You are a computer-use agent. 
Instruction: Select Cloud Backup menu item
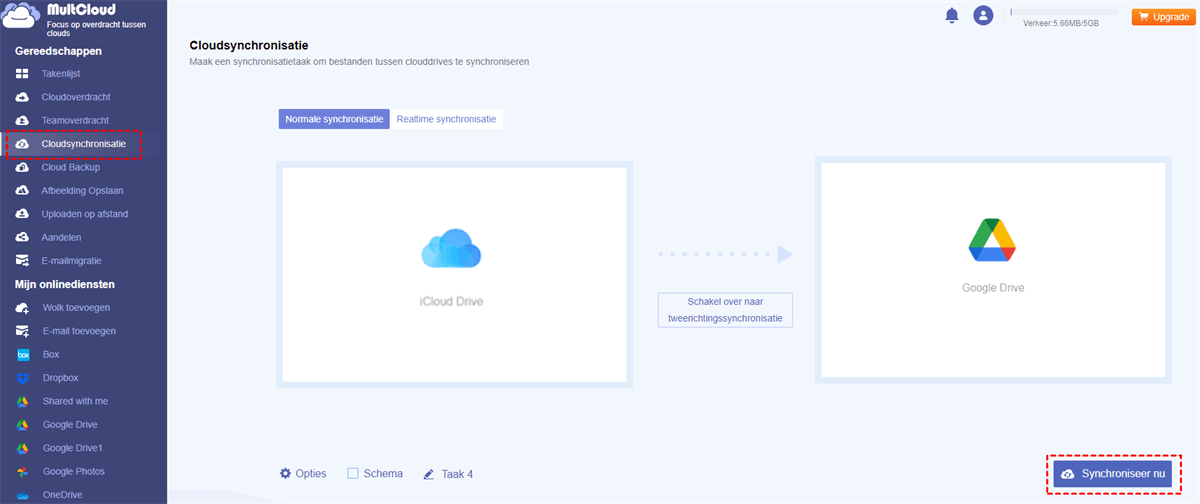pos(71,167)
